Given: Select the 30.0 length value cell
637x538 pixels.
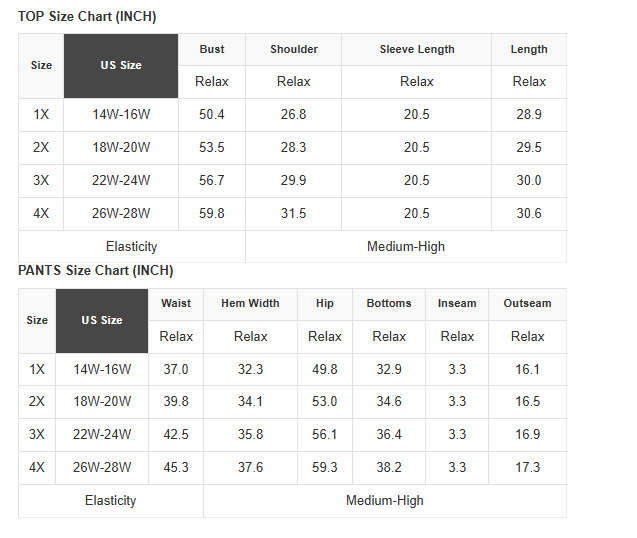Looking at the screenshot, I should (x=529, y=181).
